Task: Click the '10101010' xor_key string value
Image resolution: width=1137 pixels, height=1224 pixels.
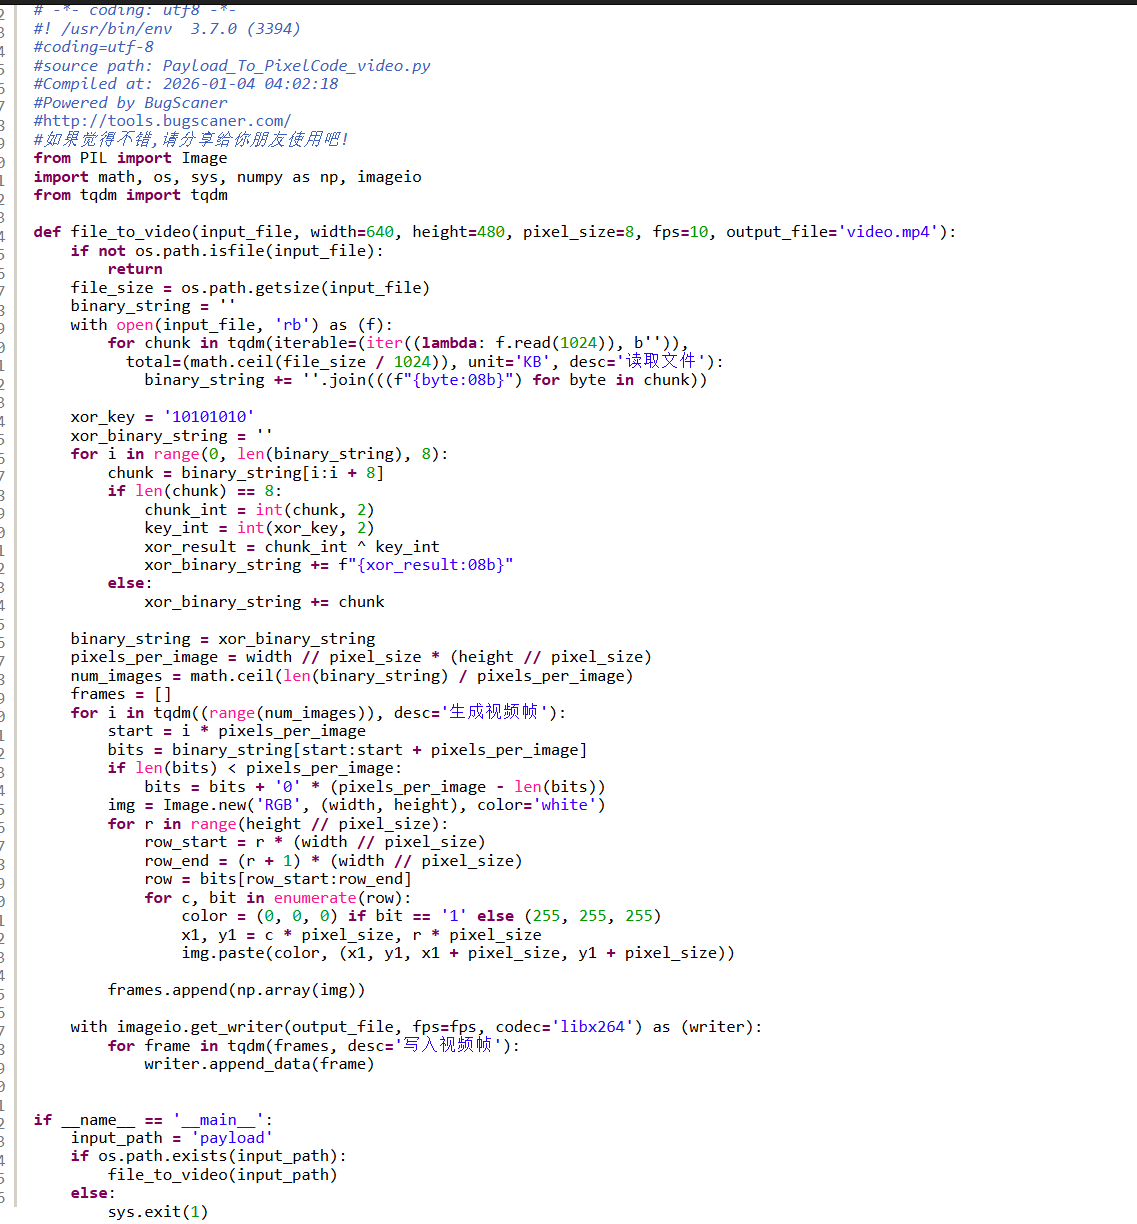Action: tap(209, 417)
